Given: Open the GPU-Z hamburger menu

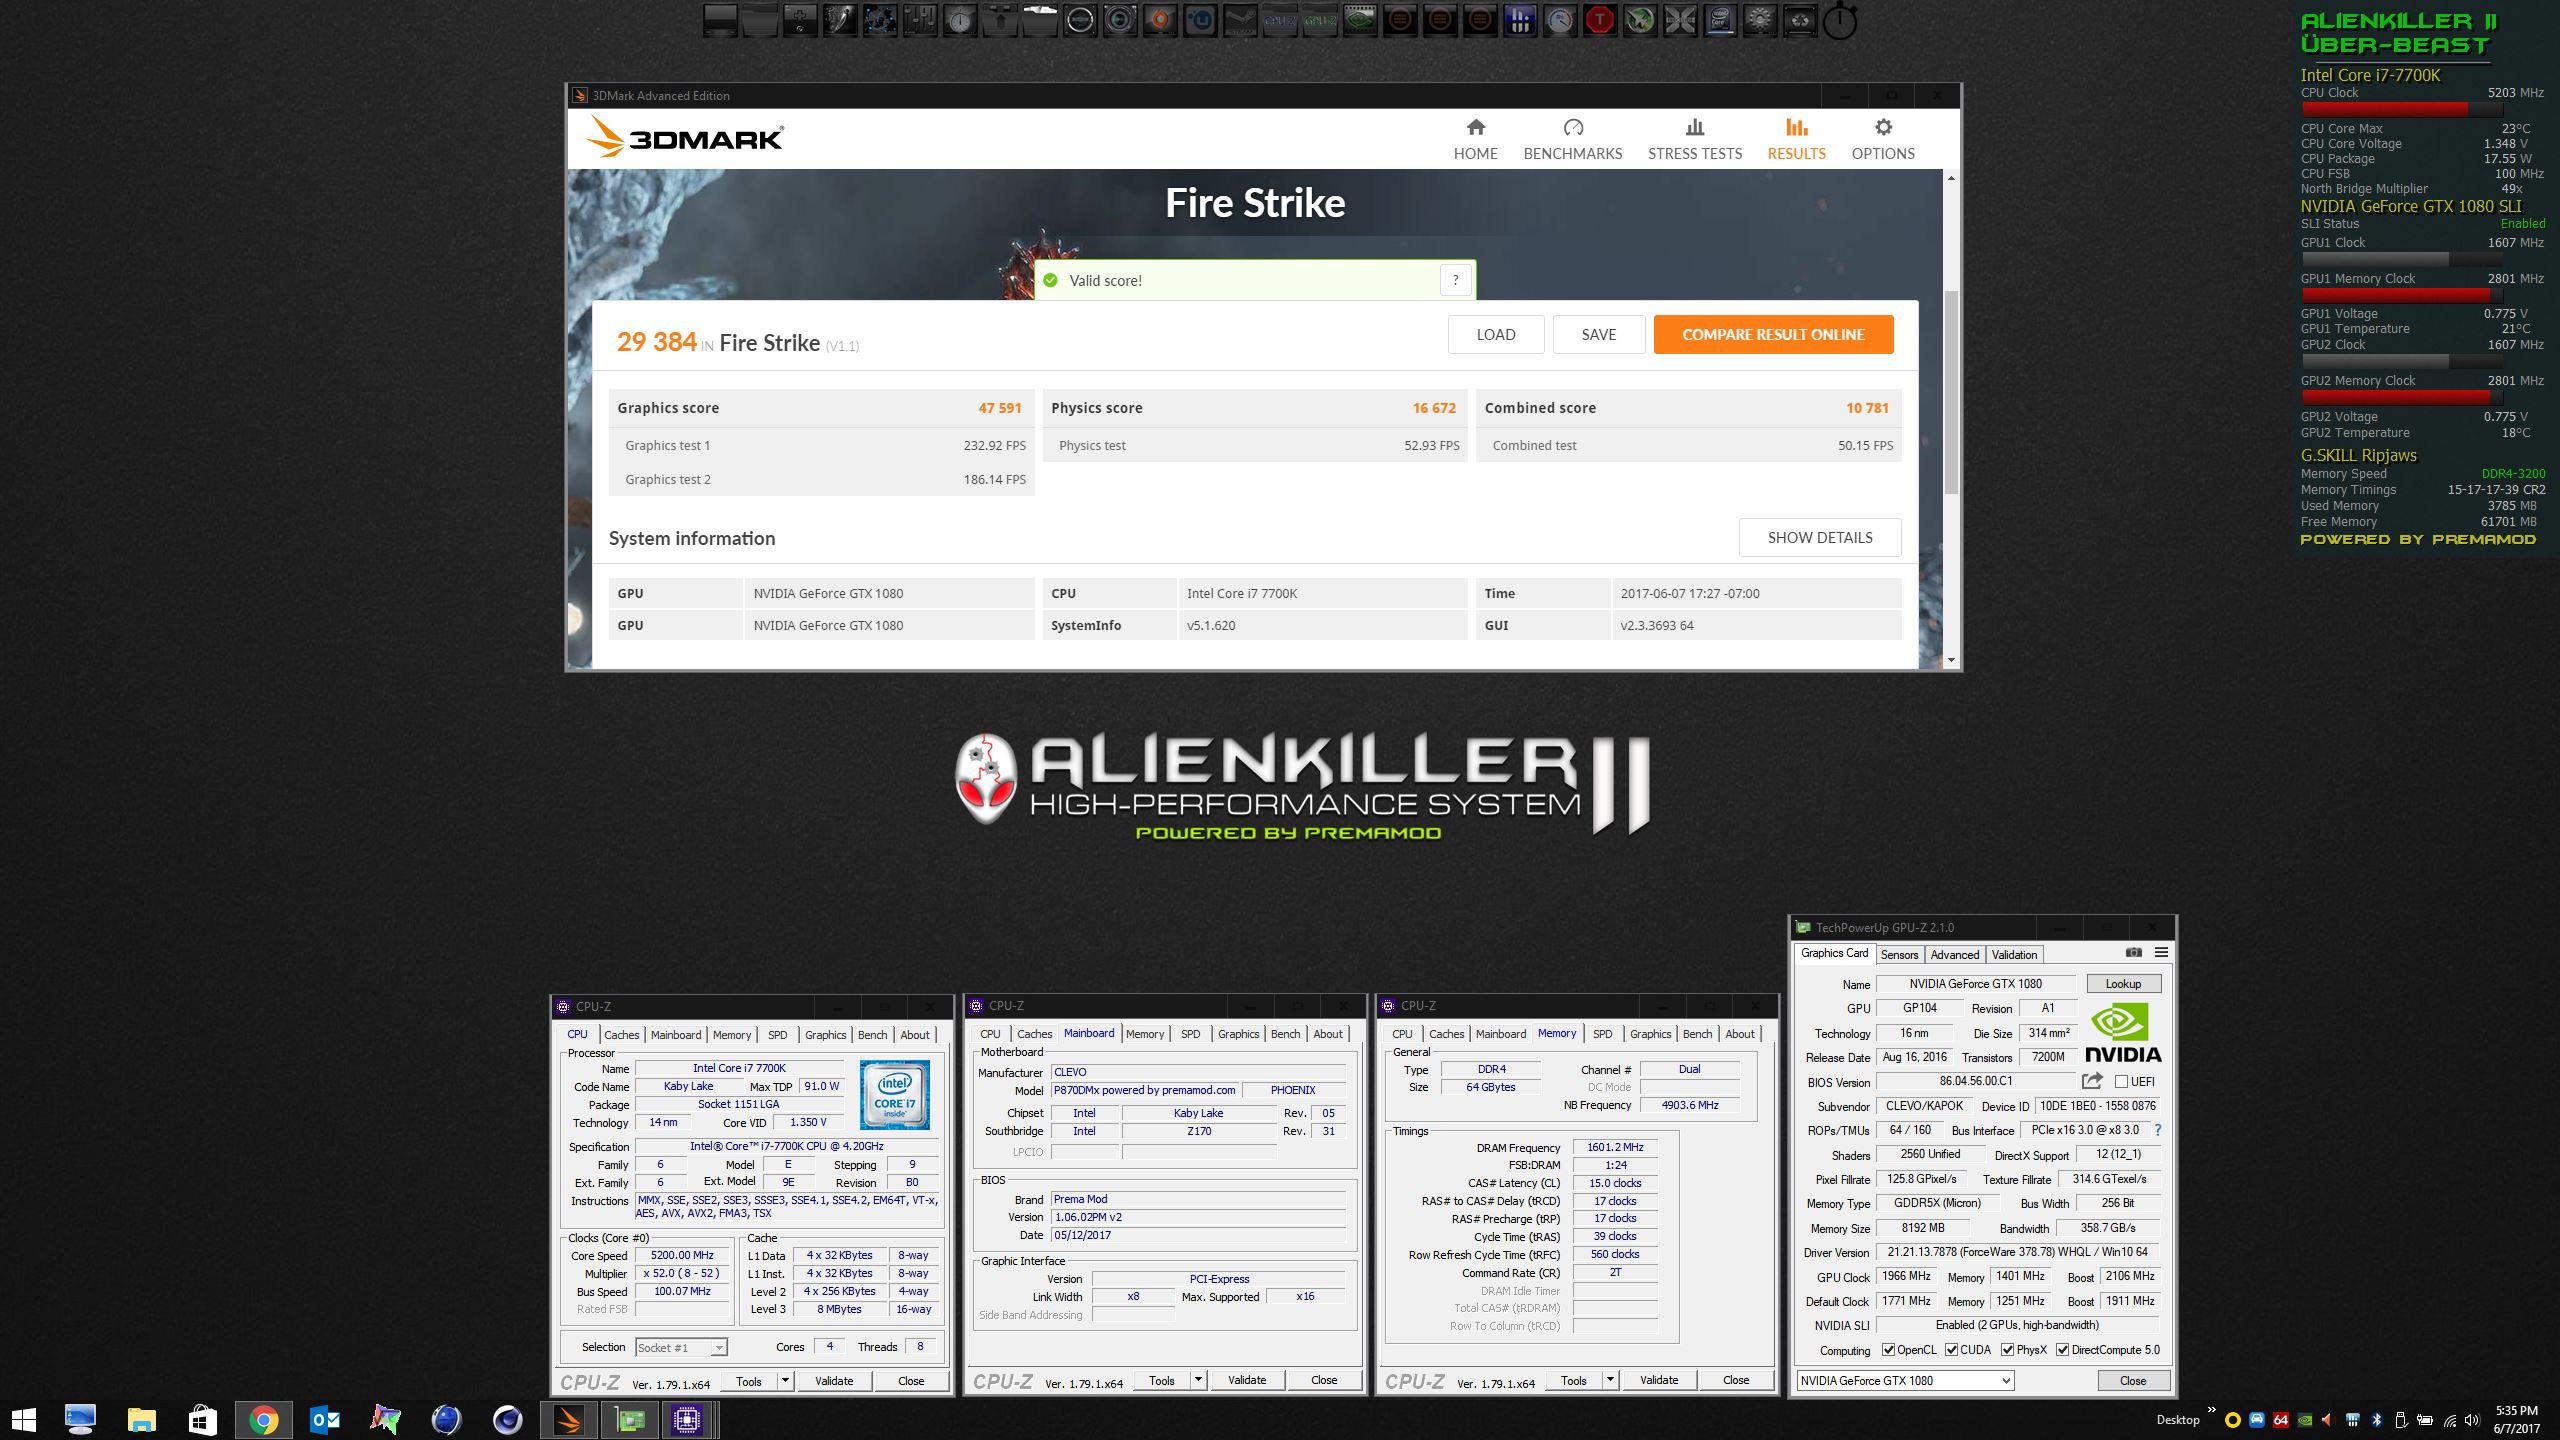Looking at the screenshot, I should [2161, 953].
